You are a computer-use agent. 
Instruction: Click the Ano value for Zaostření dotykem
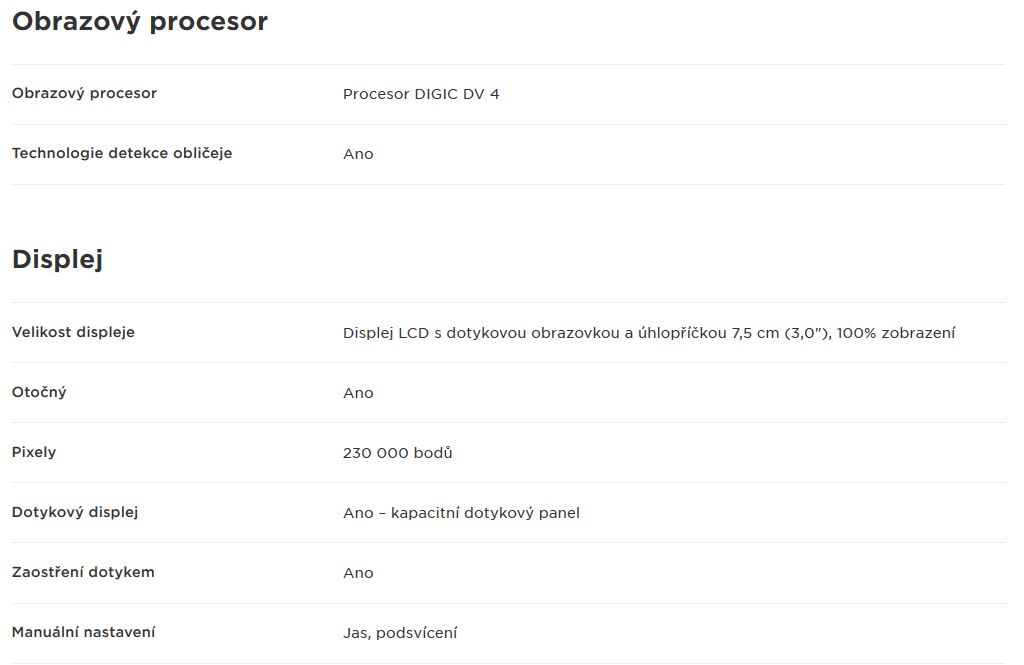pyautogui.click(x=359, y=574)
